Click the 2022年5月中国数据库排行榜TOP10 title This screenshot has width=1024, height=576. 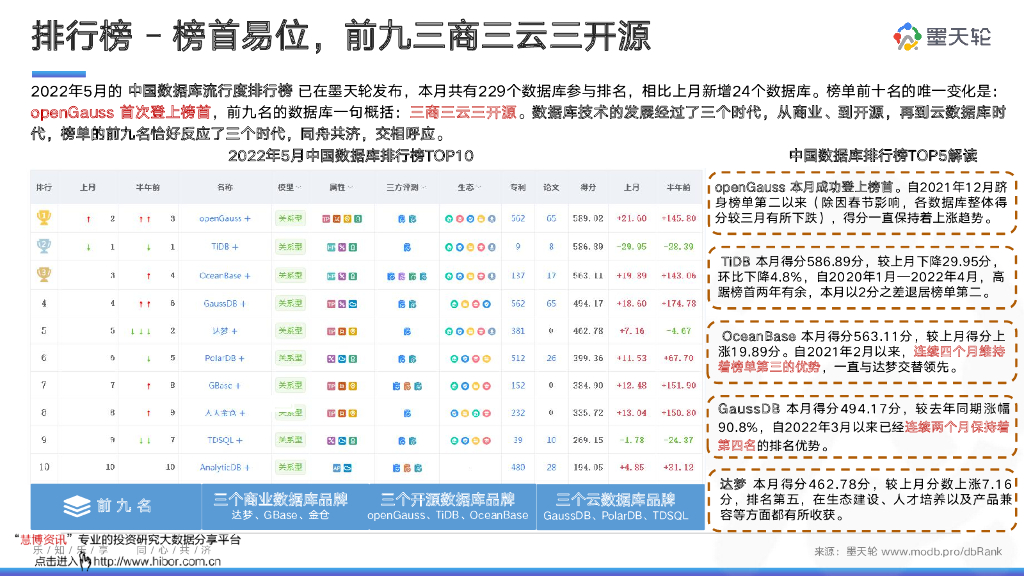tap(351, 156)
